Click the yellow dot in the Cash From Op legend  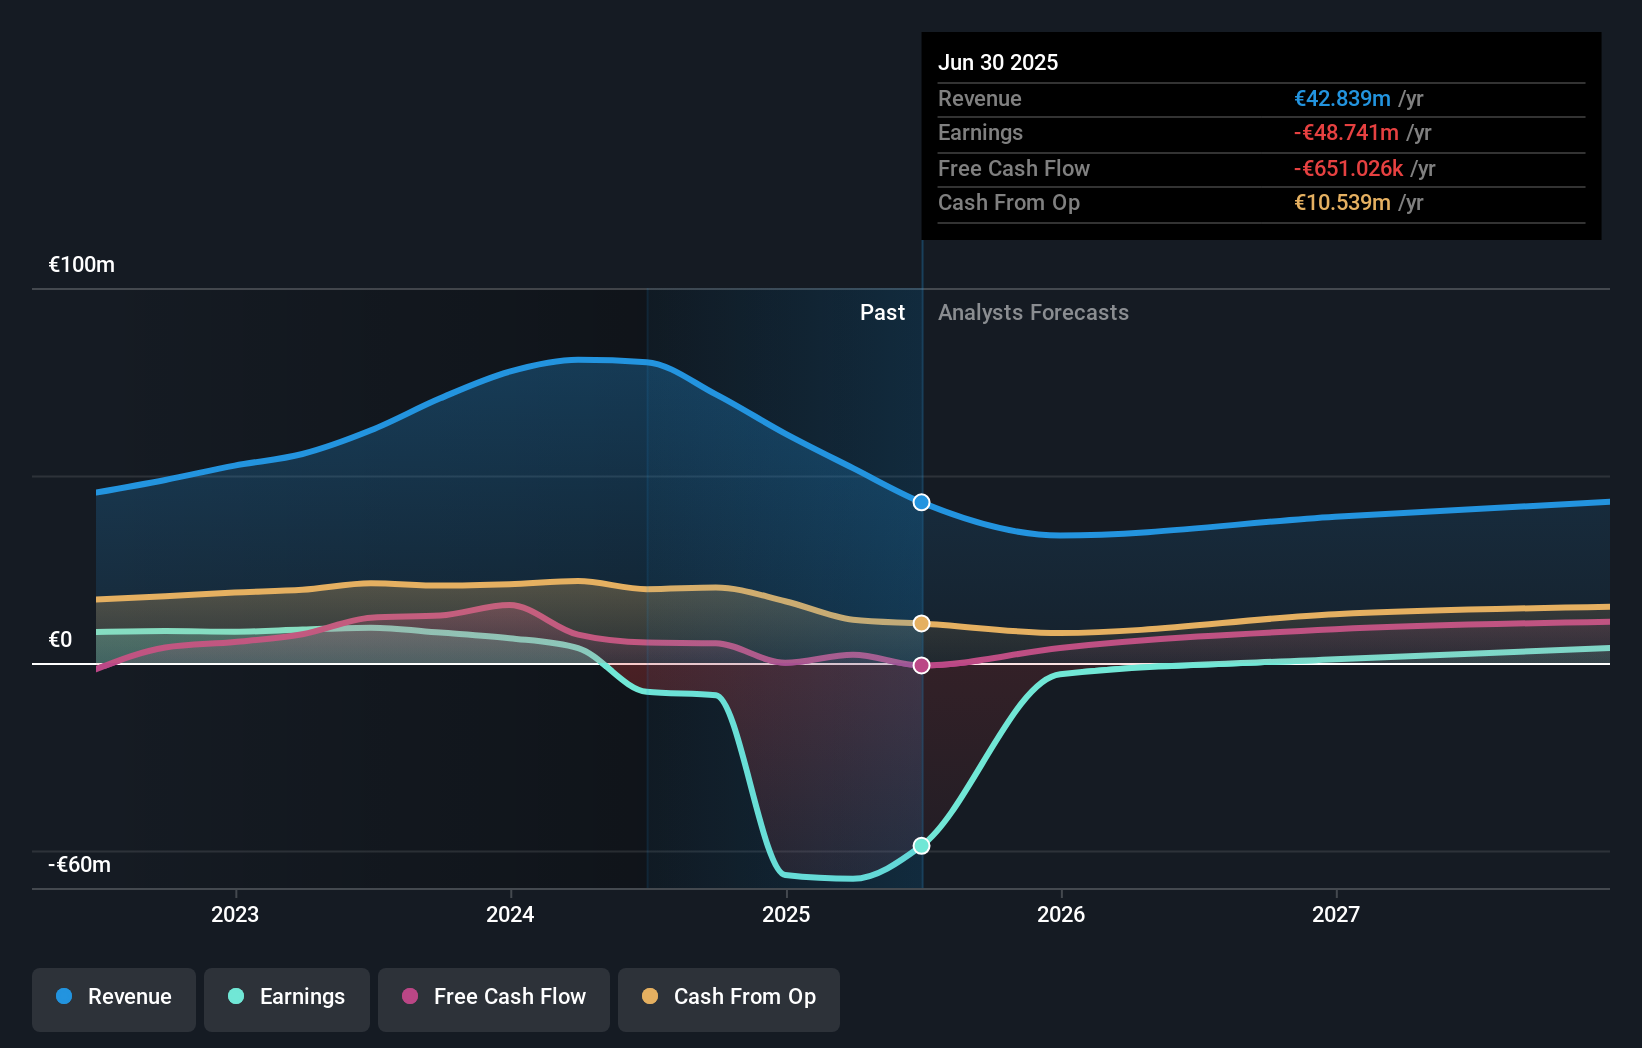pos(651,996)
